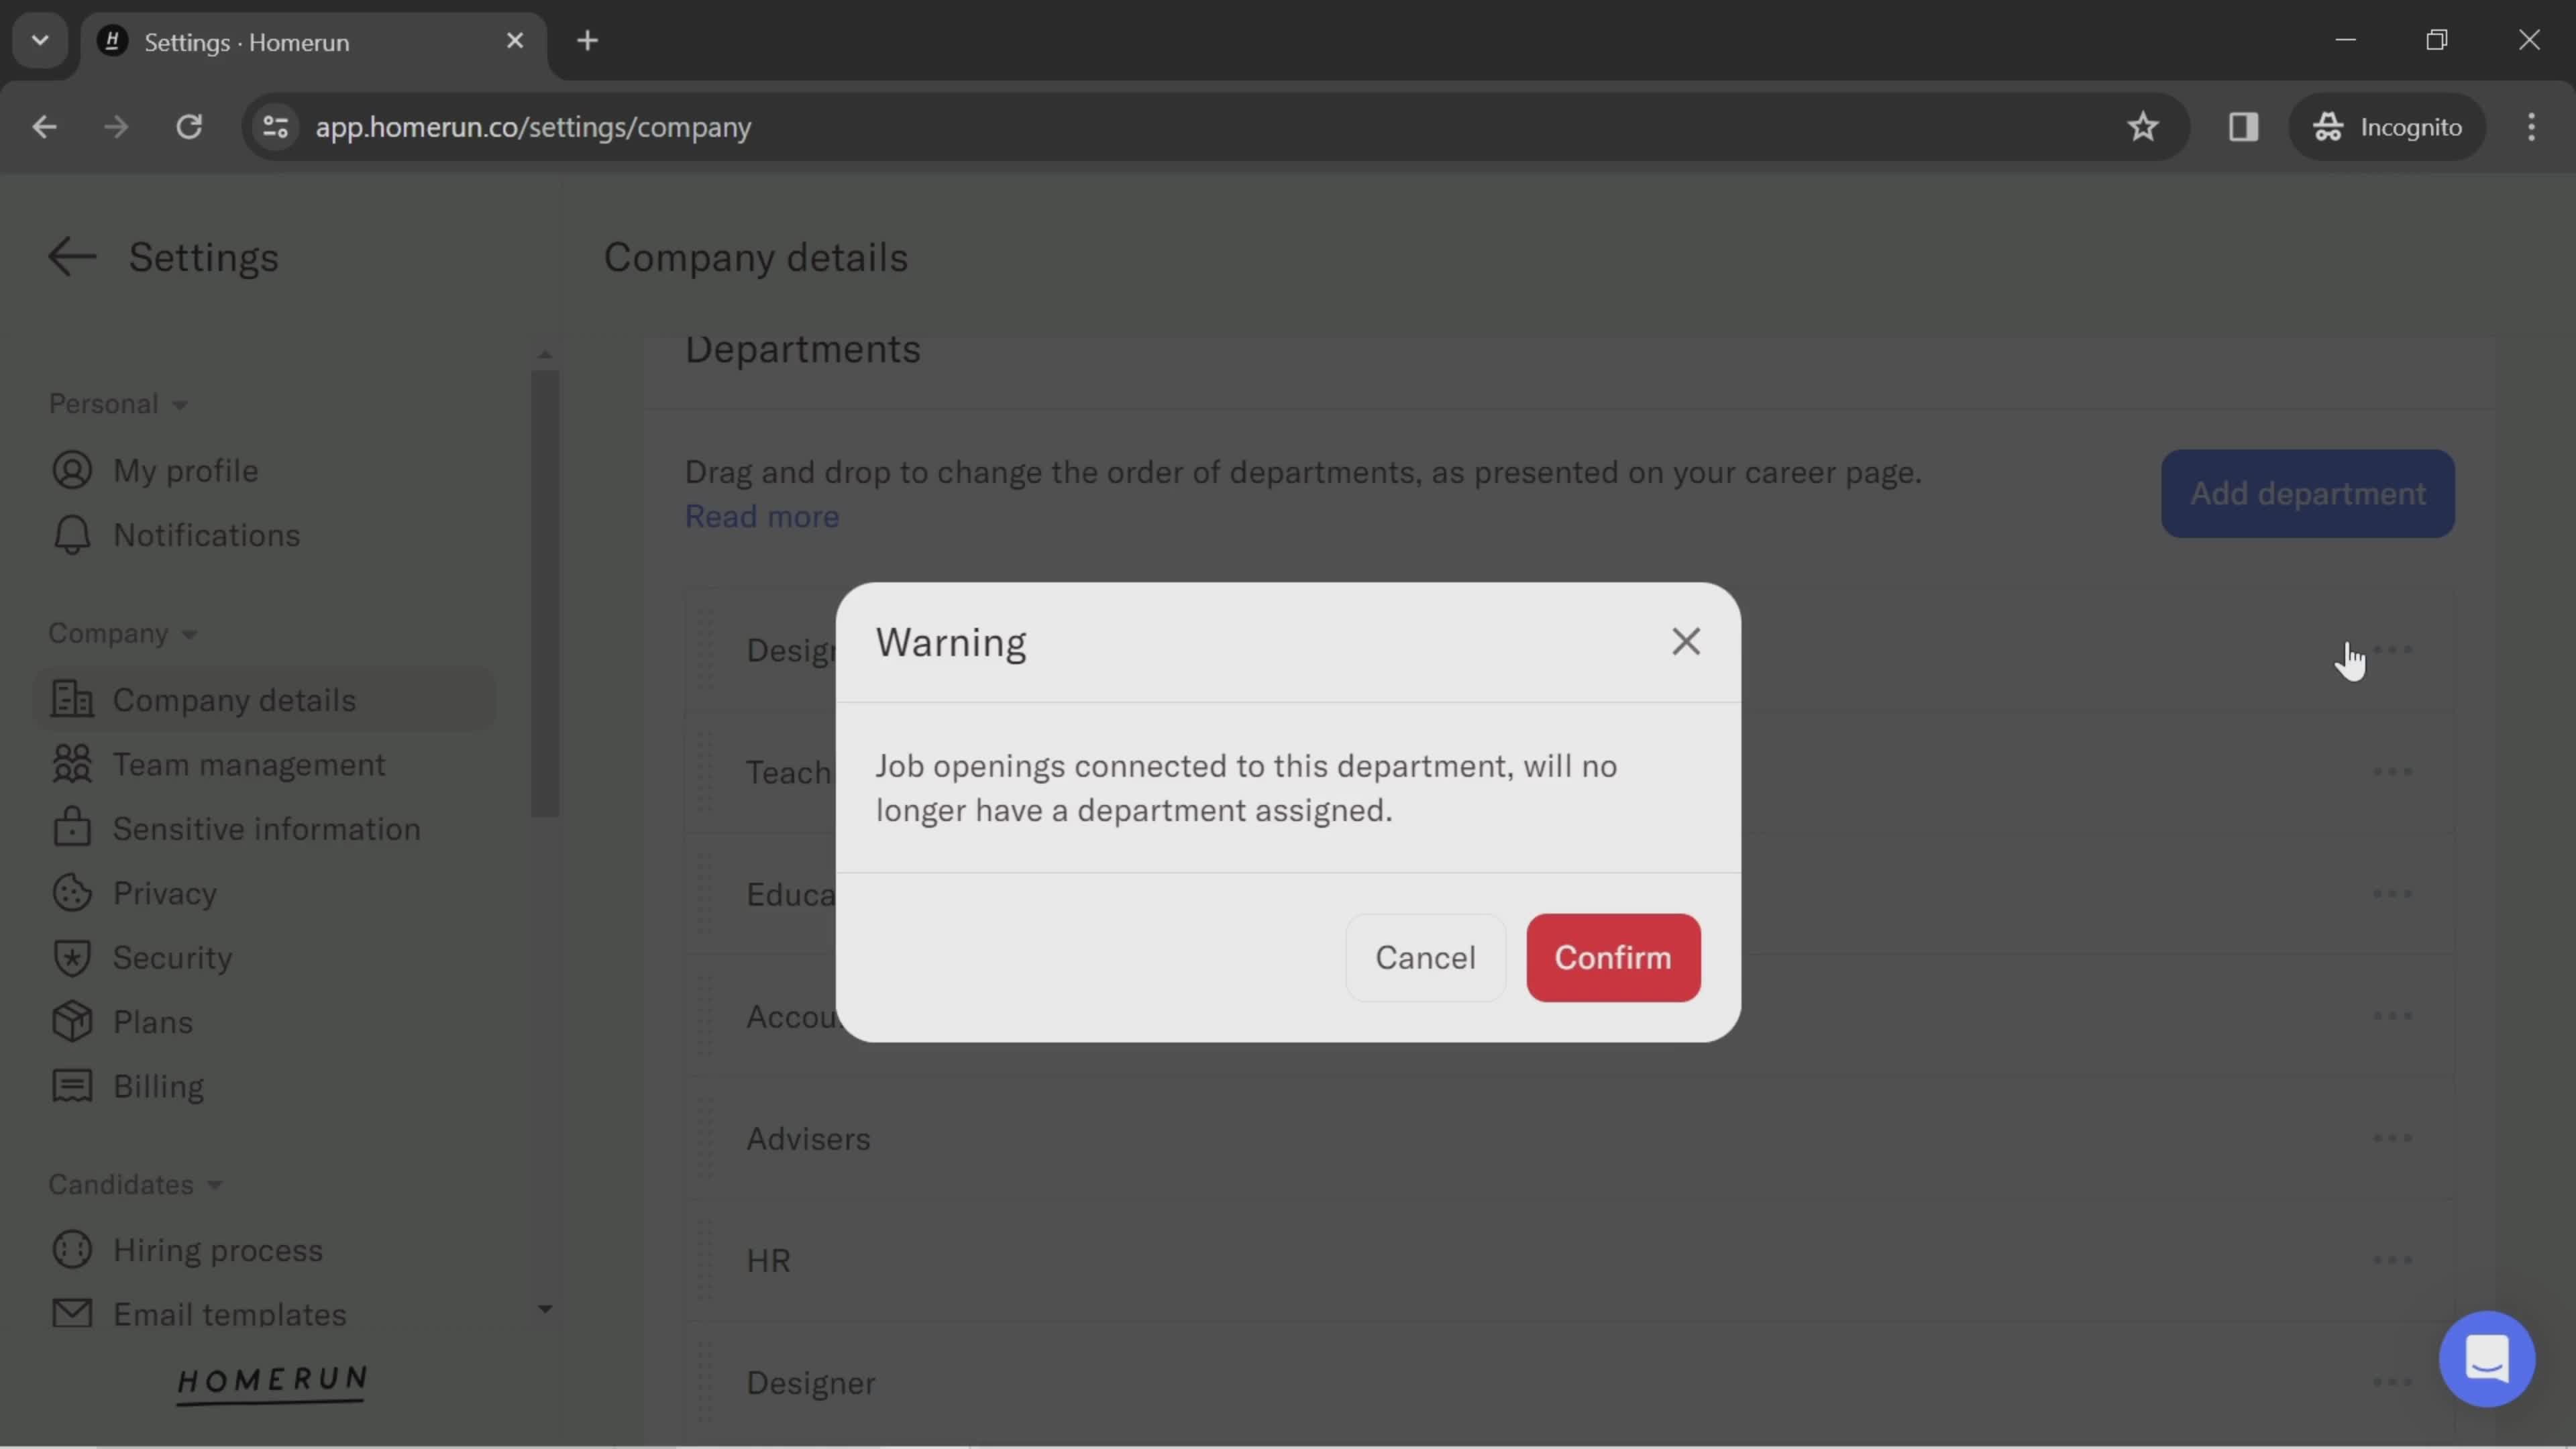Click the Sensitive information lock icon
2576x1449 pixels.
66,828
